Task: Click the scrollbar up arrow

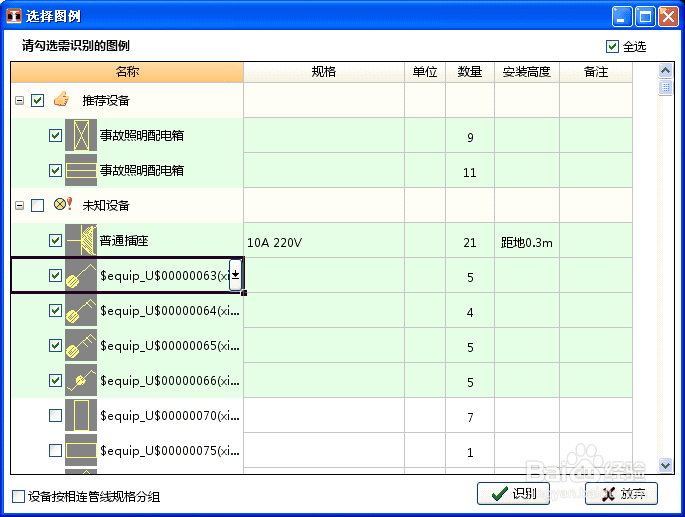Action: pos(665,70)
